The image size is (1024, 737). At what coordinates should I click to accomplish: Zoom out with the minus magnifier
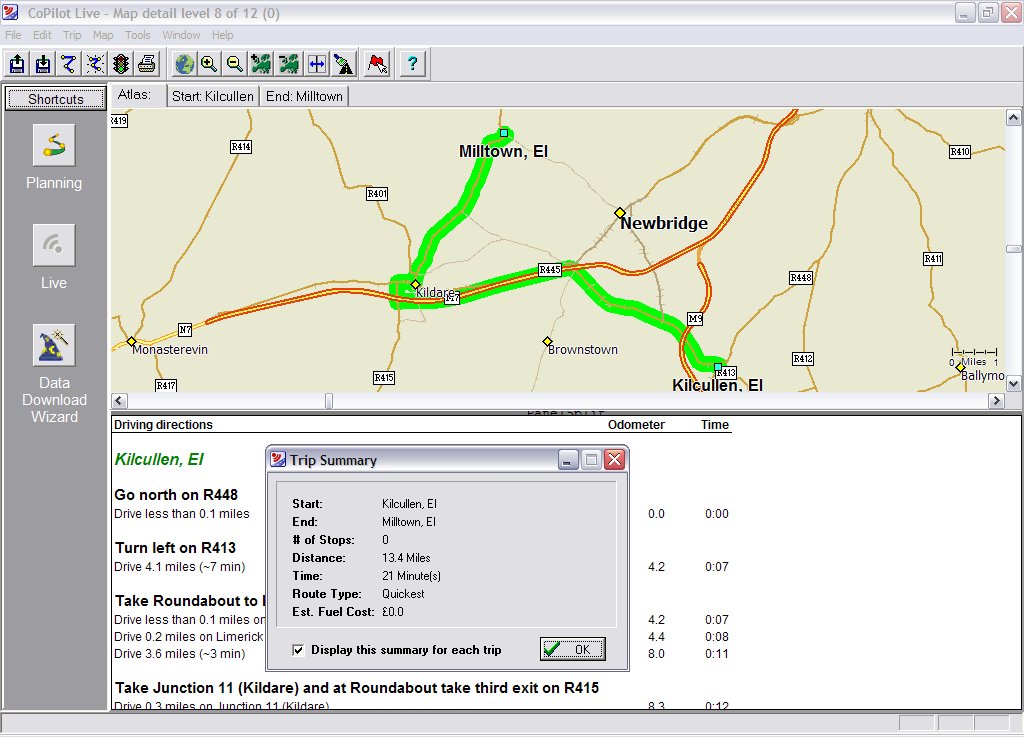235,64
